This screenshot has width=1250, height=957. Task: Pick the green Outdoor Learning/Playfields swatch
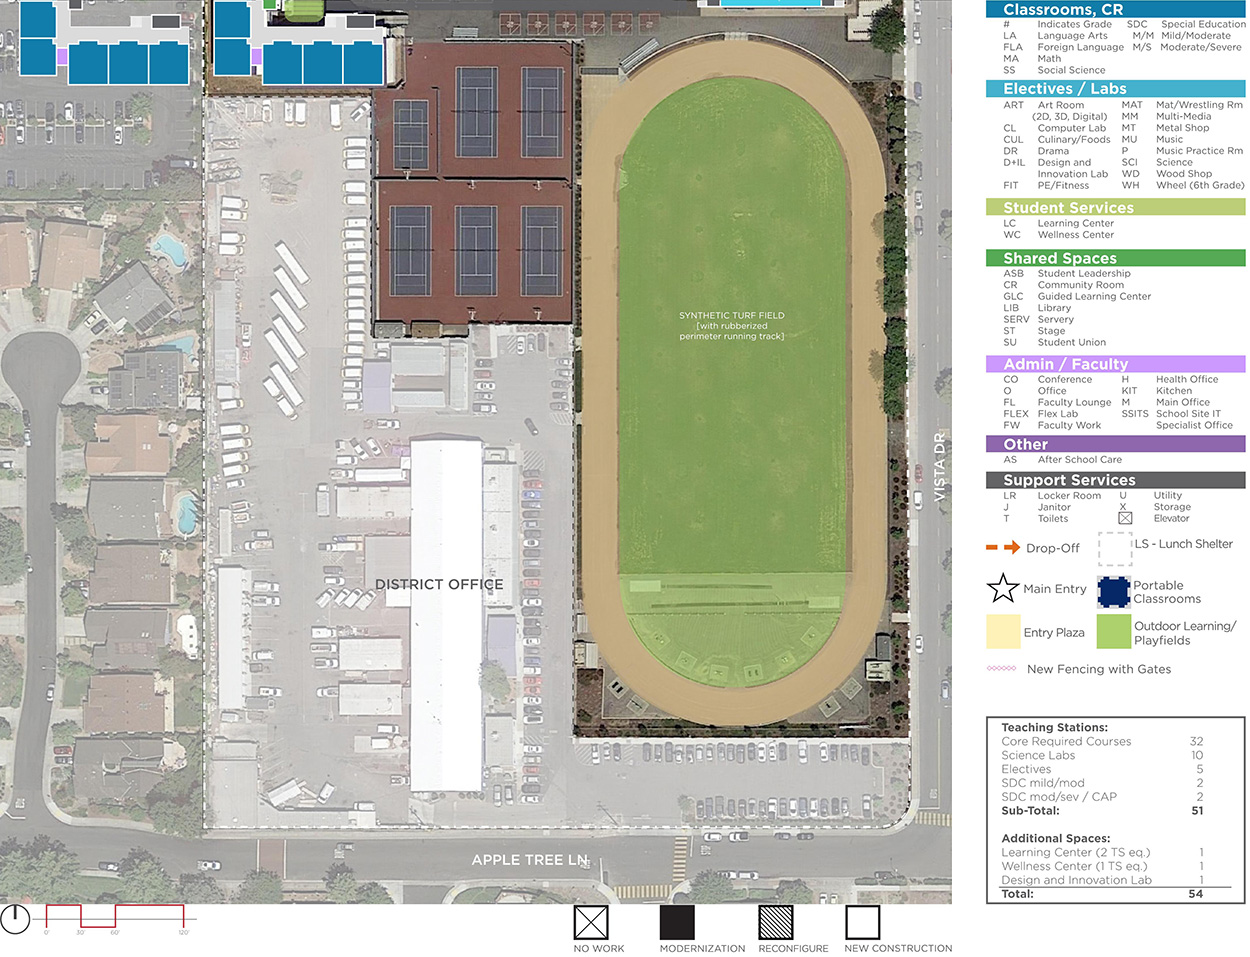[x=1114, y=632]
